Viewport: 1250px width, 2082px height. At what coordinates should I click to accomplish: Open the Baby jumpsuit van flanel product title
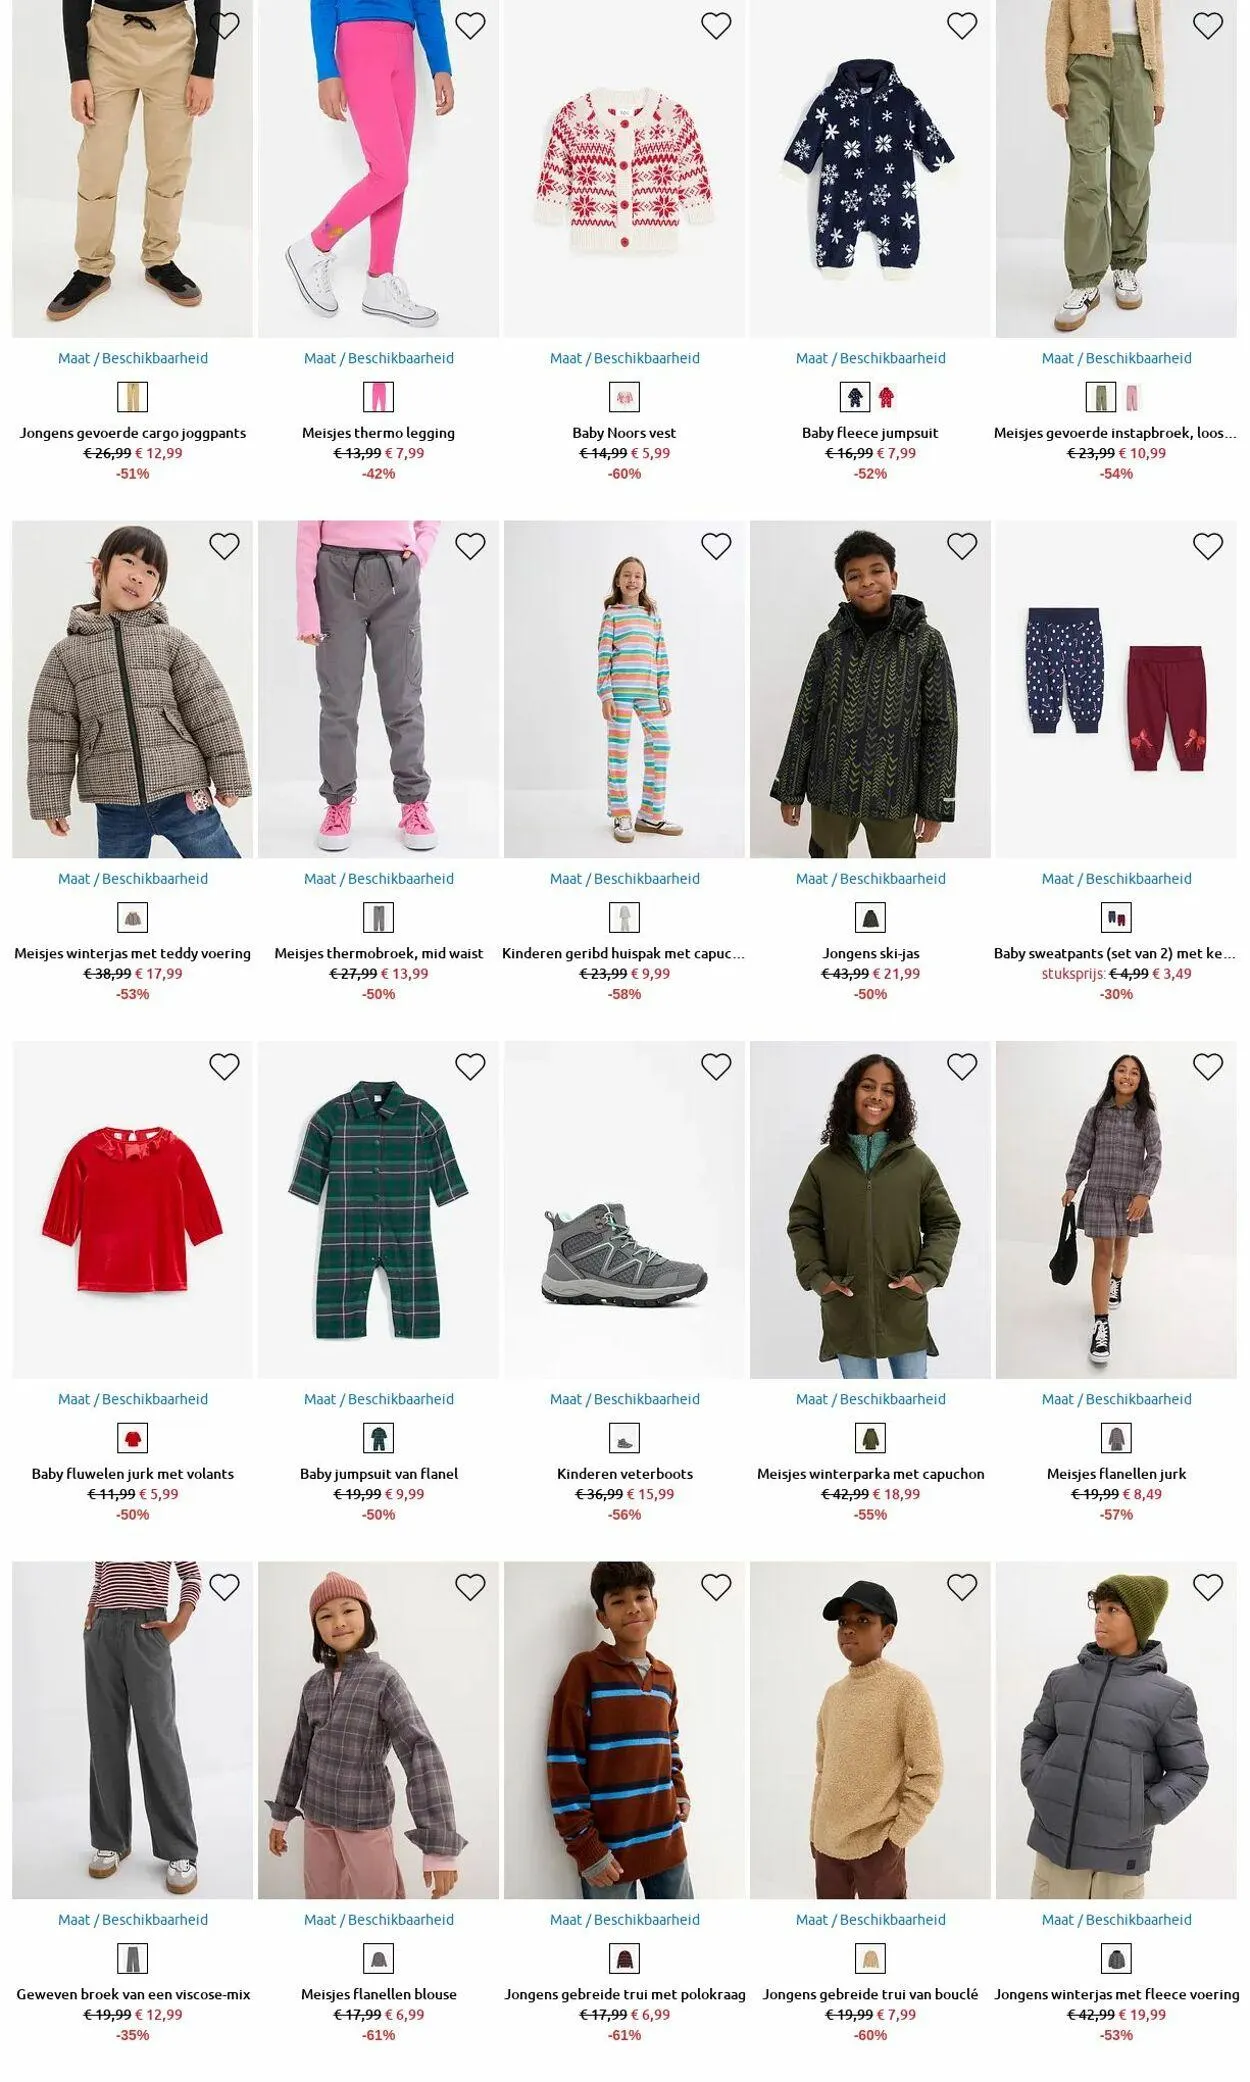[x=379, y=1474]
